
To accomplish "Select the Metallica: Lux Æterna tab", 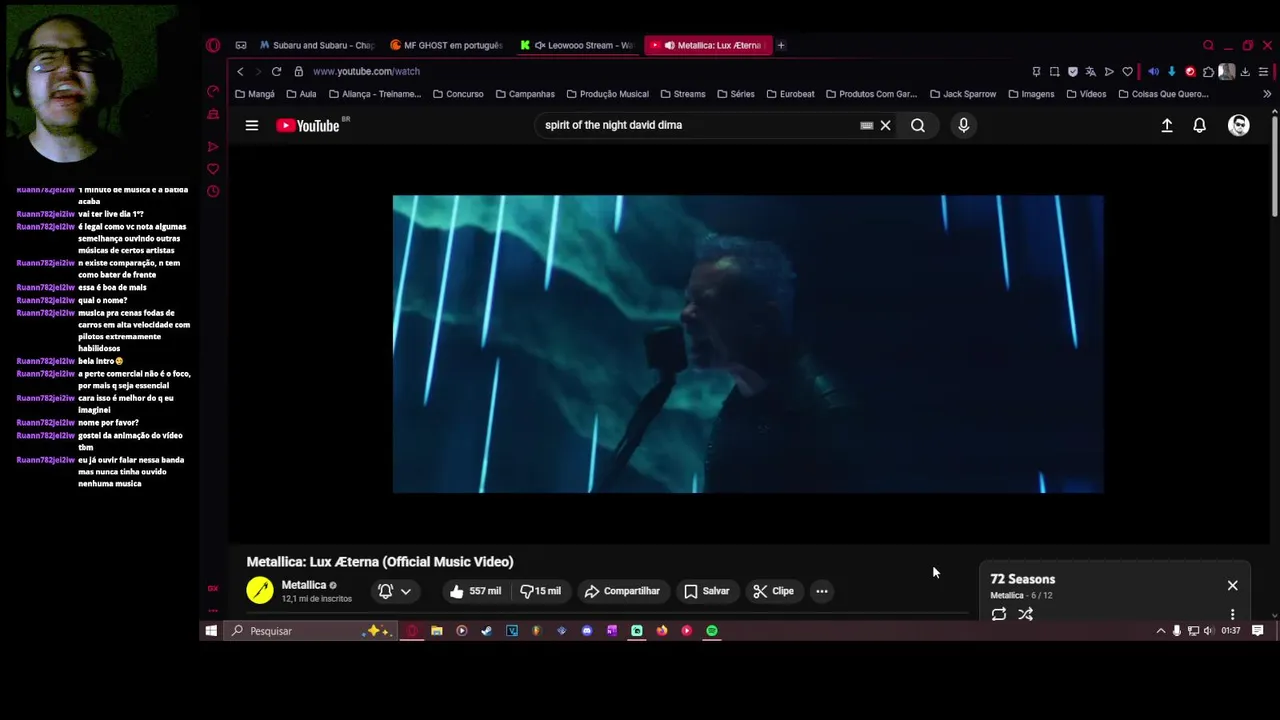I will point(708,45).
